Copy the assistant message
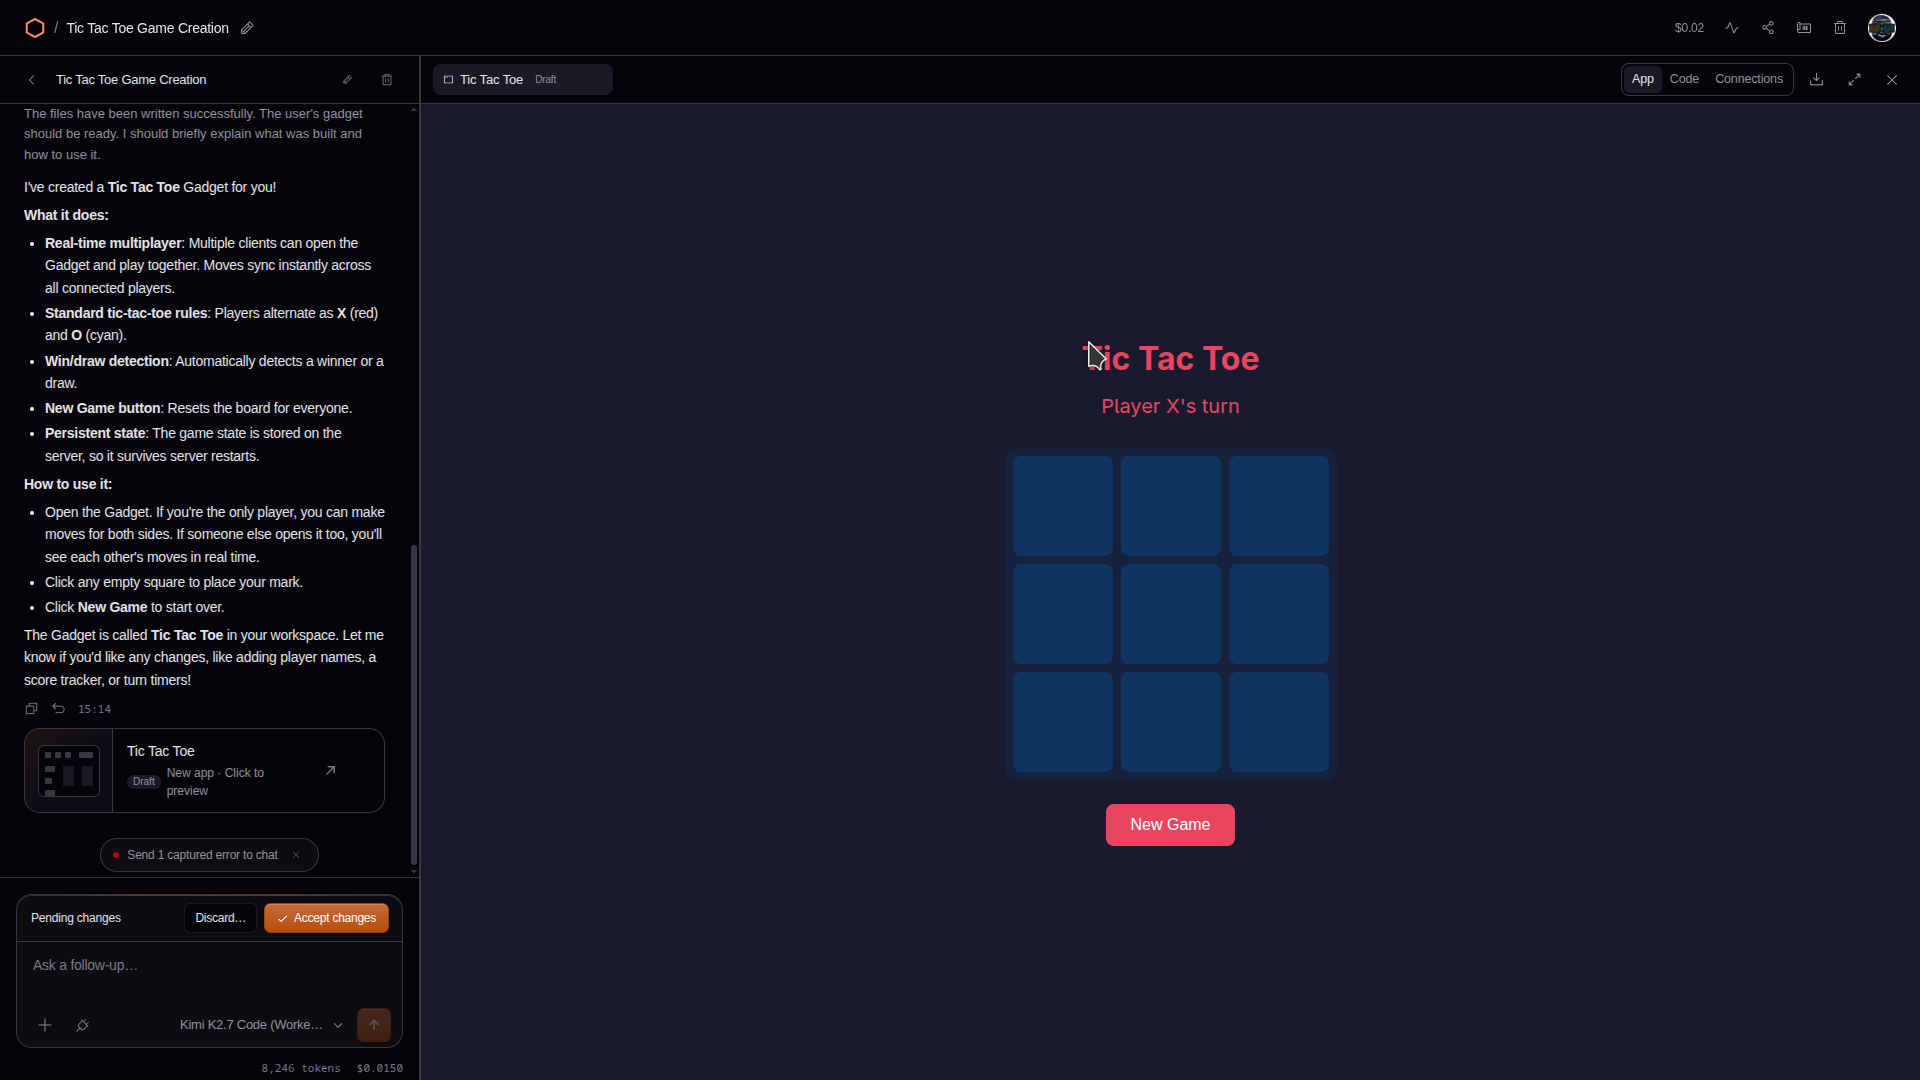 pos(31,709)
